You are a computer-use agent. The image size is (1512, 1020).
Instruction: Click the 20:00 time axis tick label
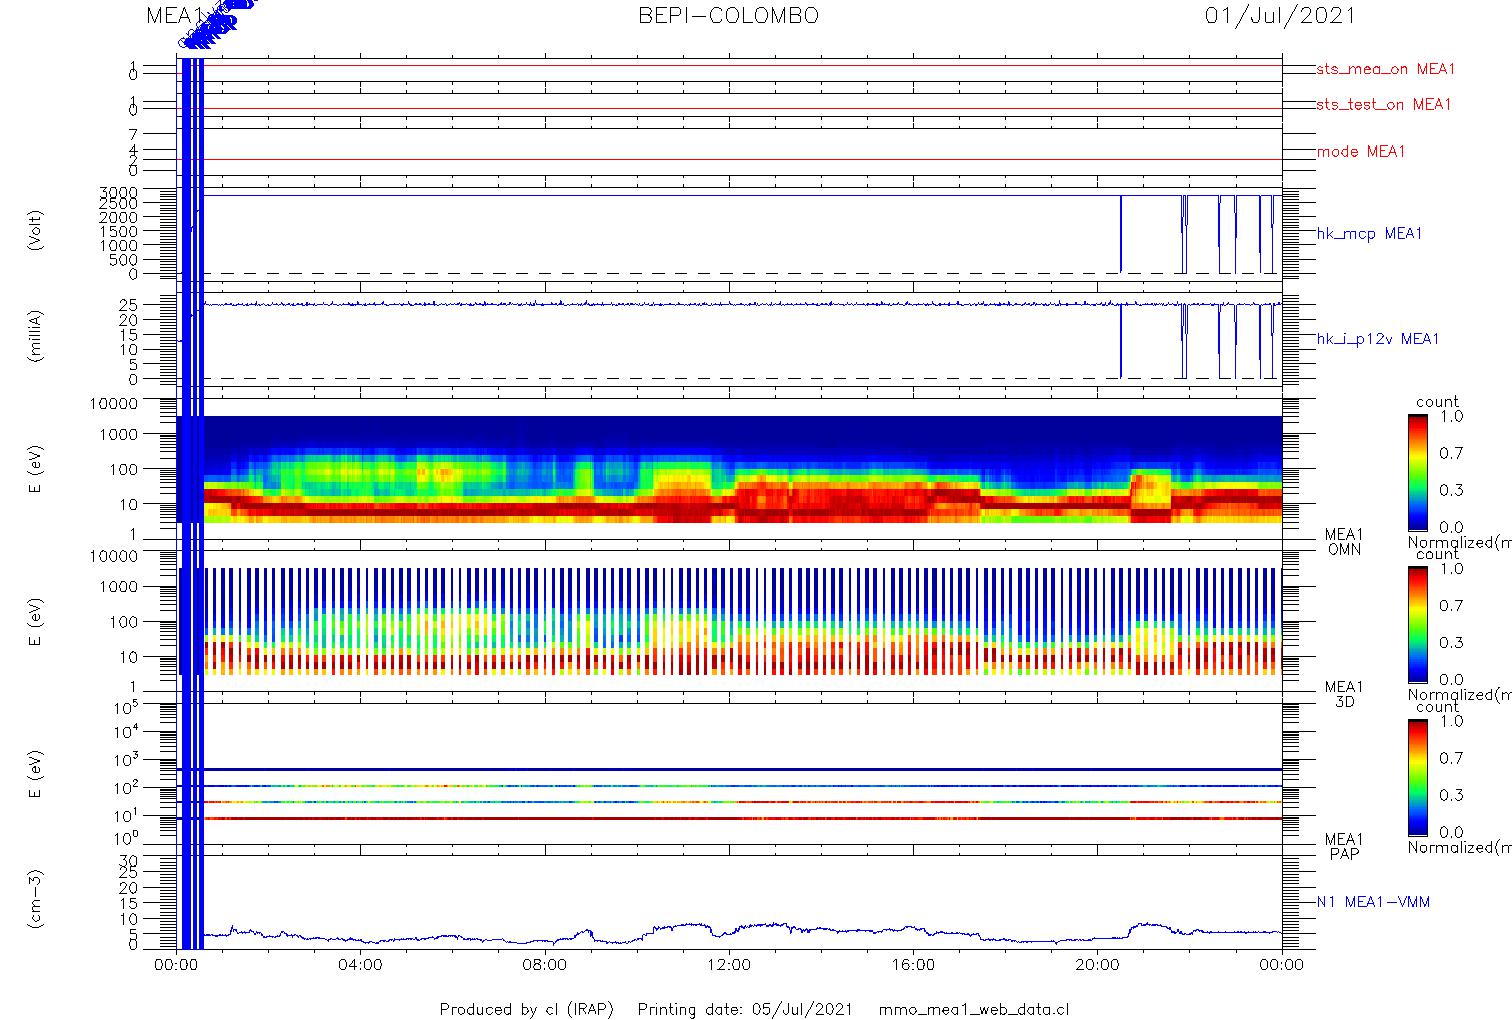point(1097,965)
